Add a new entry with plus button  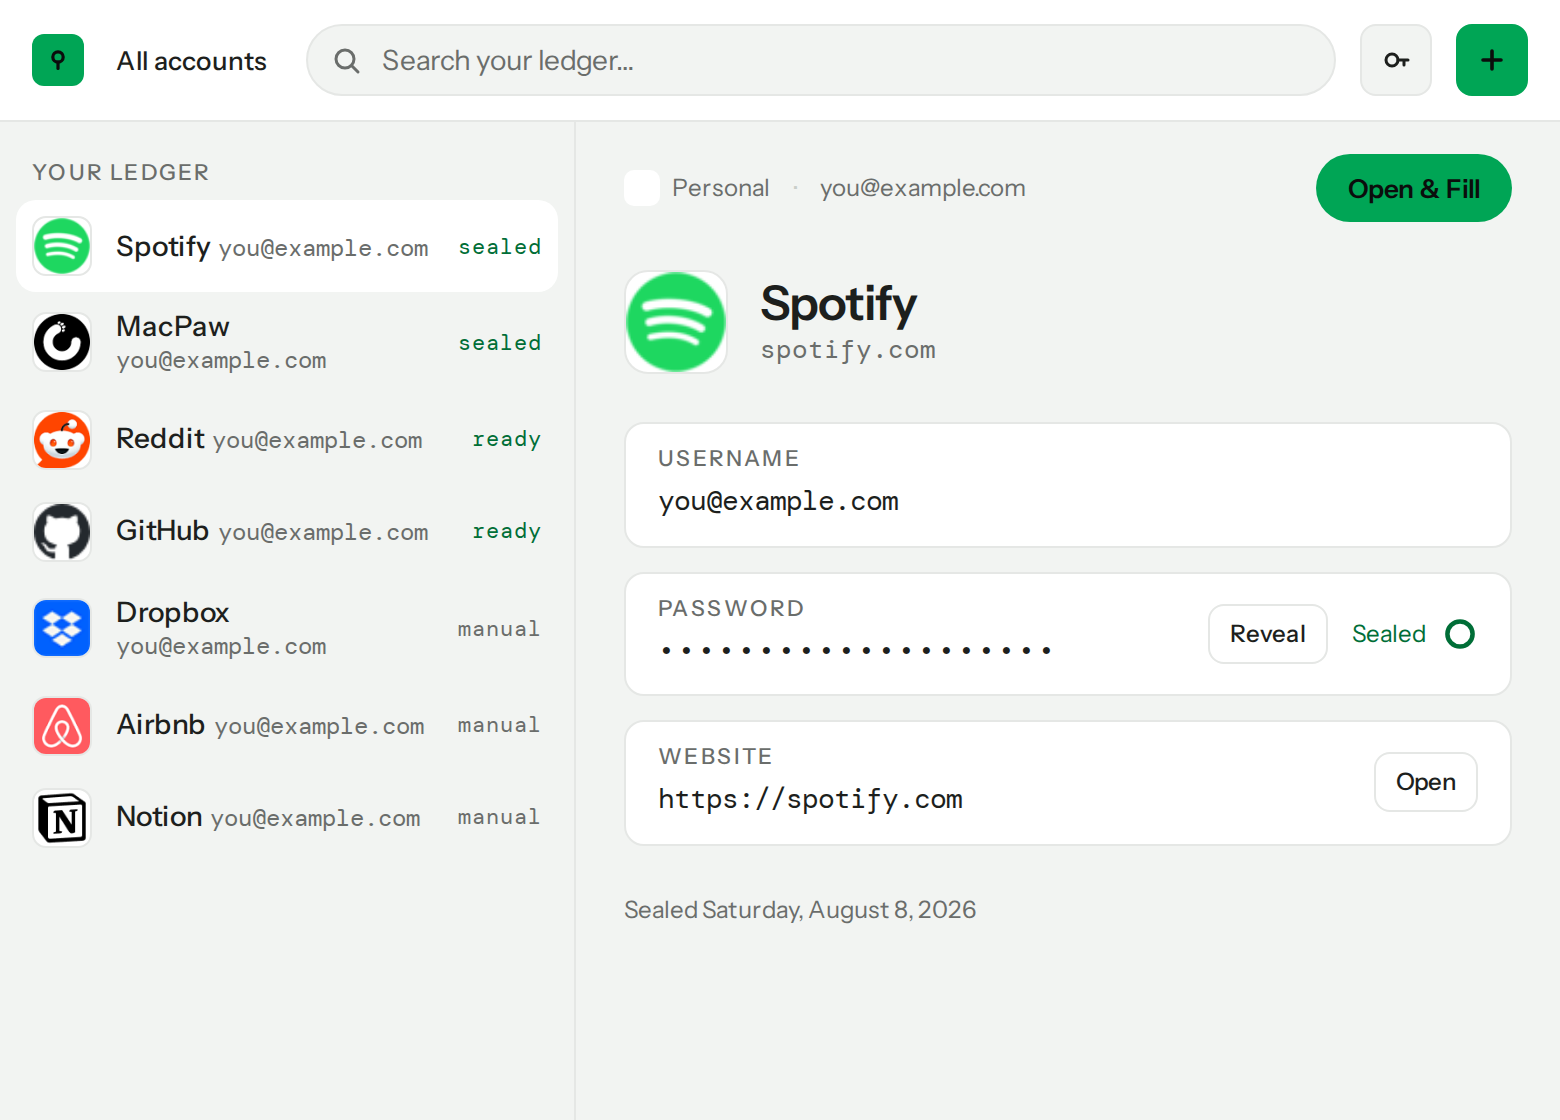[x=1492, y=60]
